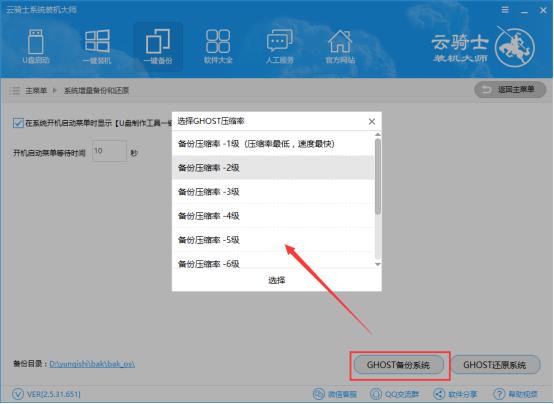Select 备份压缩率 -3级 option
This screenshot has height=404, width=554.
pyautogui.click(x=273, y=192)
